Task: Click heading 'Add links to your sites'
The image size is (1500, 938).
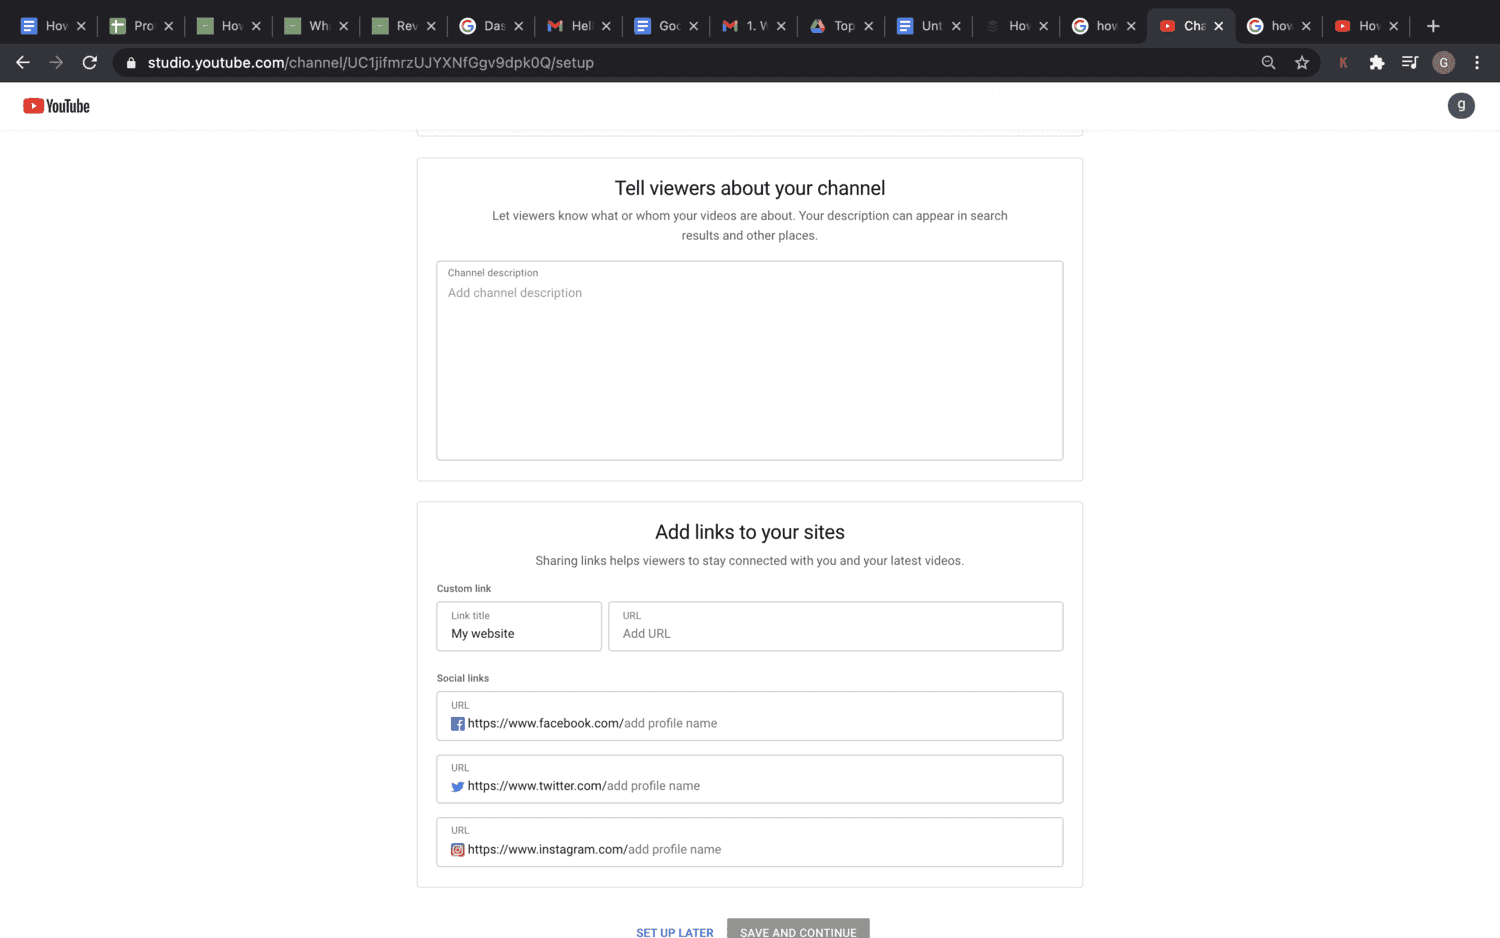Action: point(750,532)
